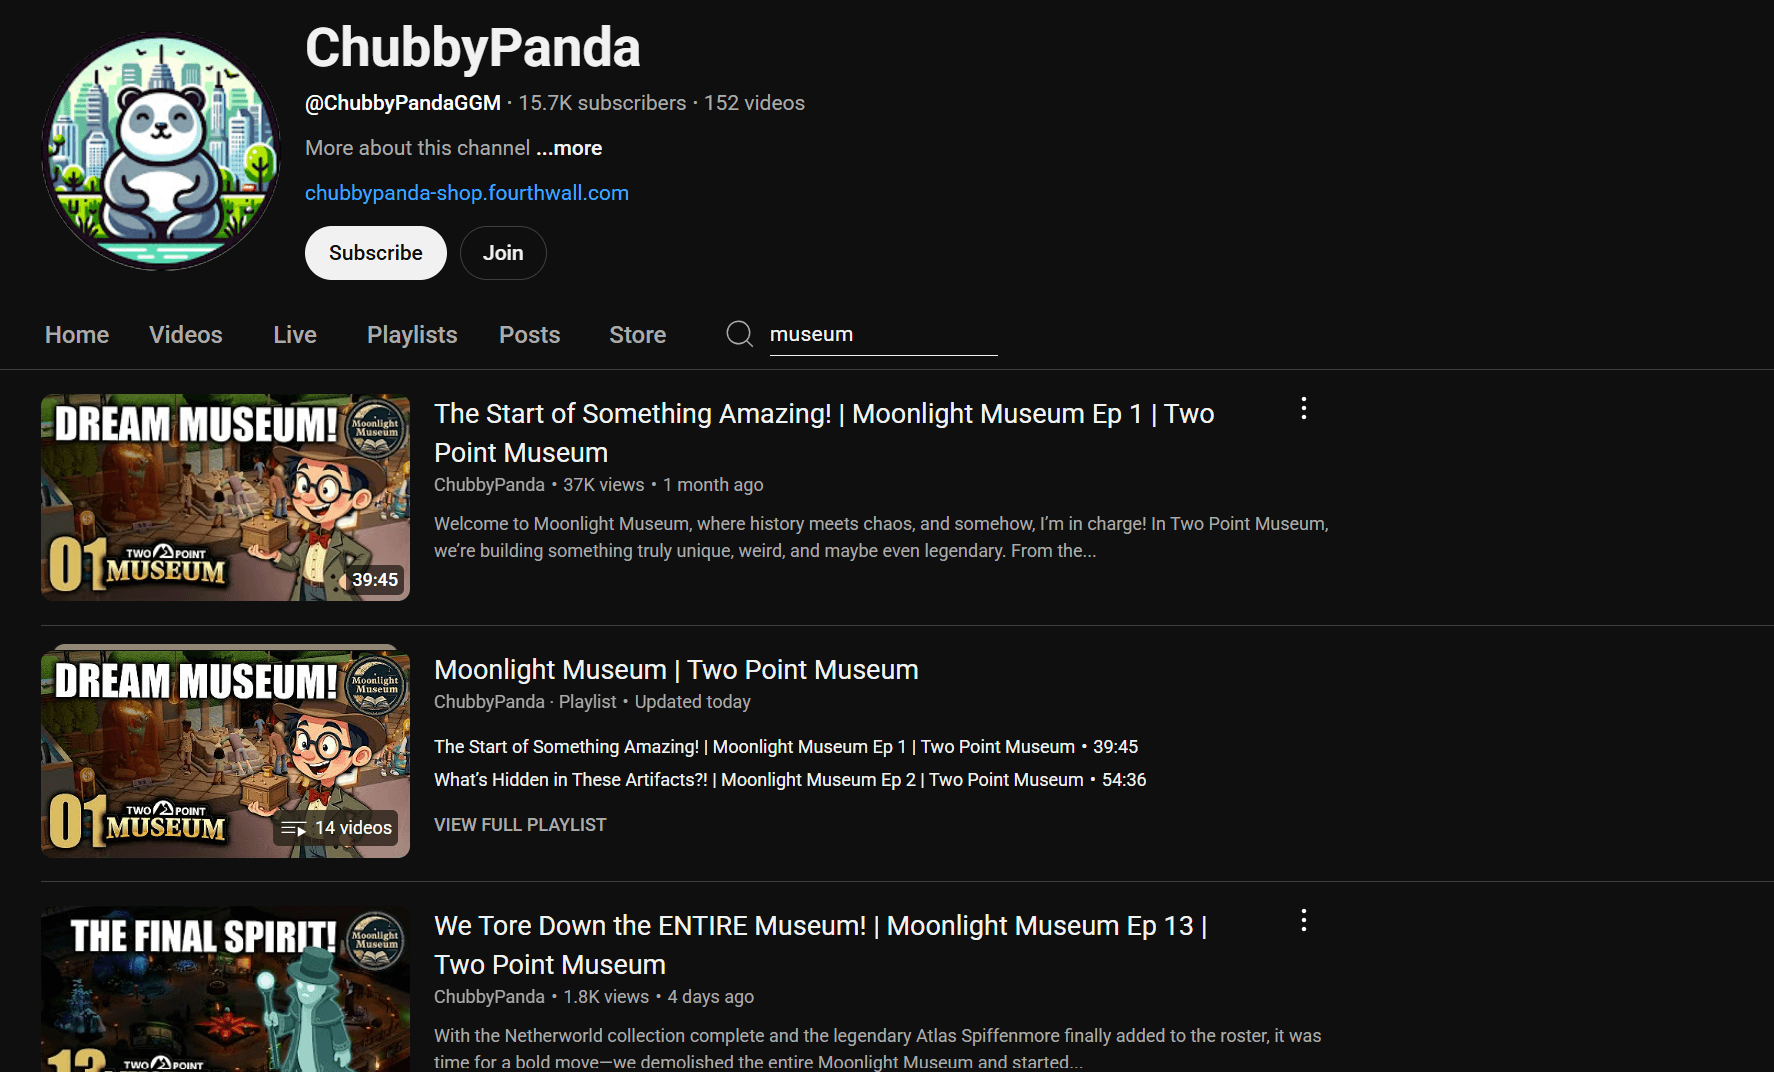Viewport: 1774px width, 1072px height.
Task: Subscribe to the ChubbyPanda channel
Action: 376,253
